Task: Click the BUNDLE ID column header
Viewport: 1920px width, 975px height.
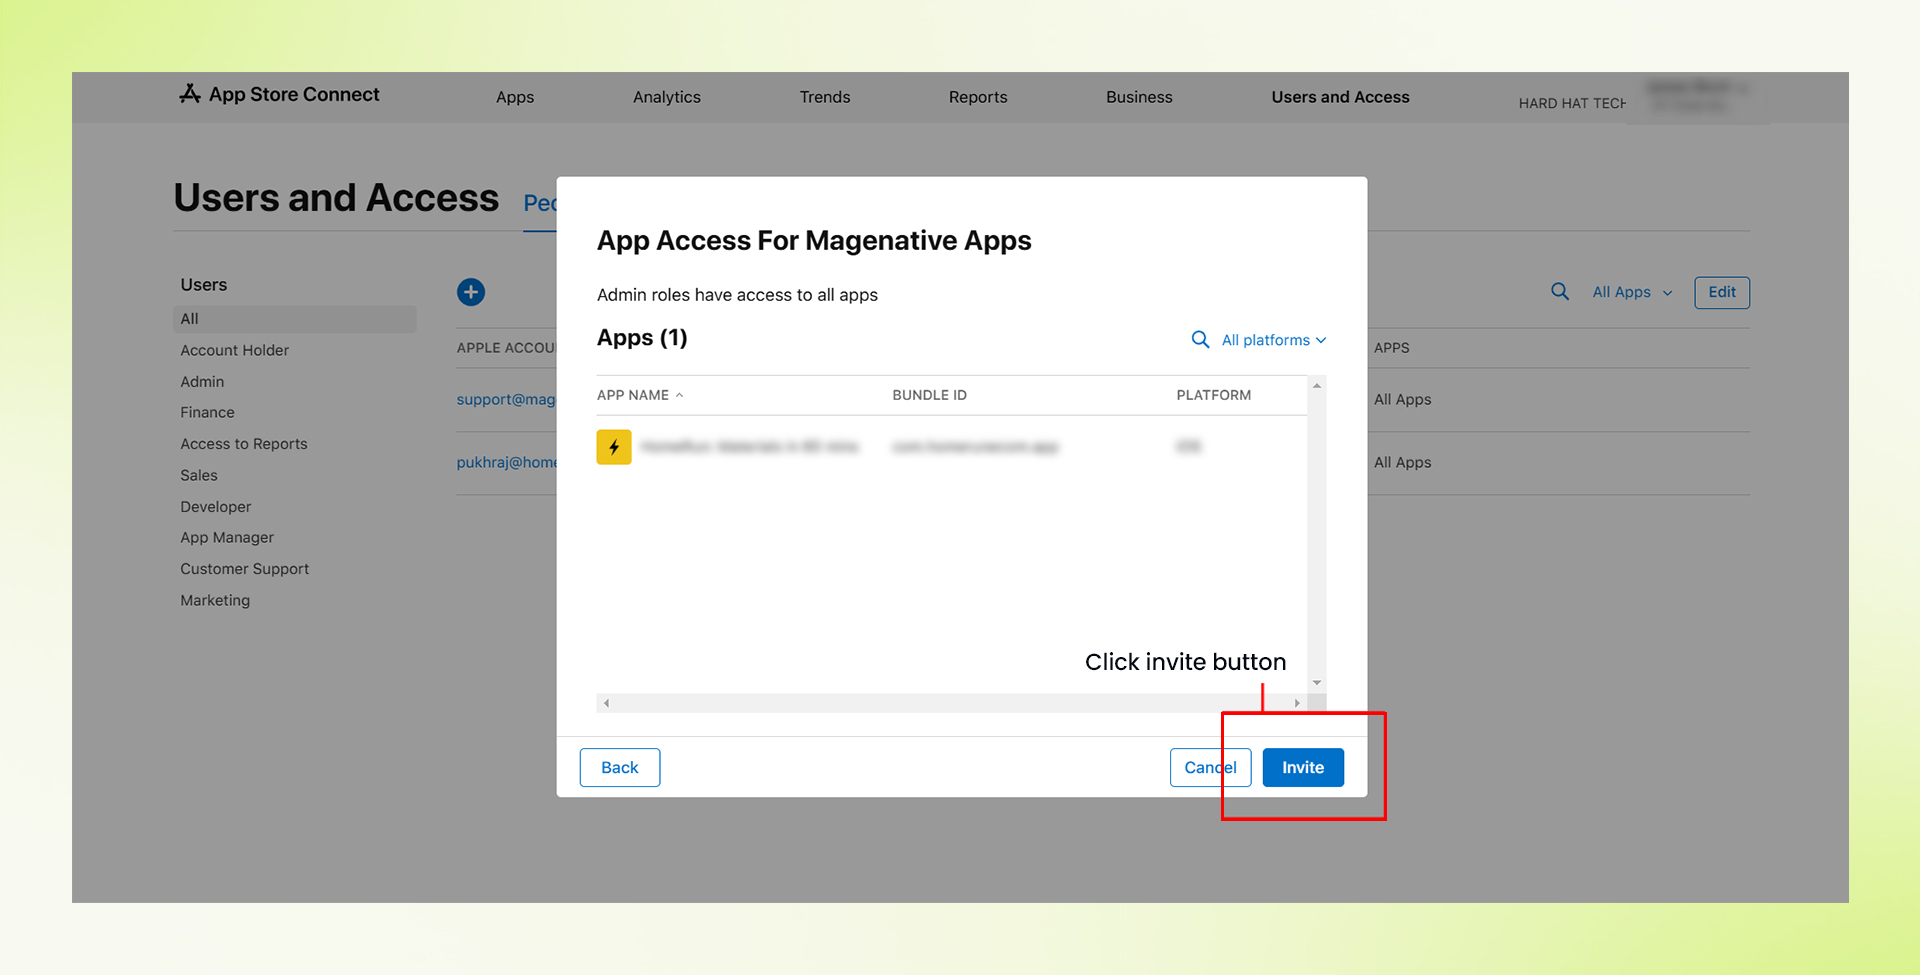Action: (930, 395)
